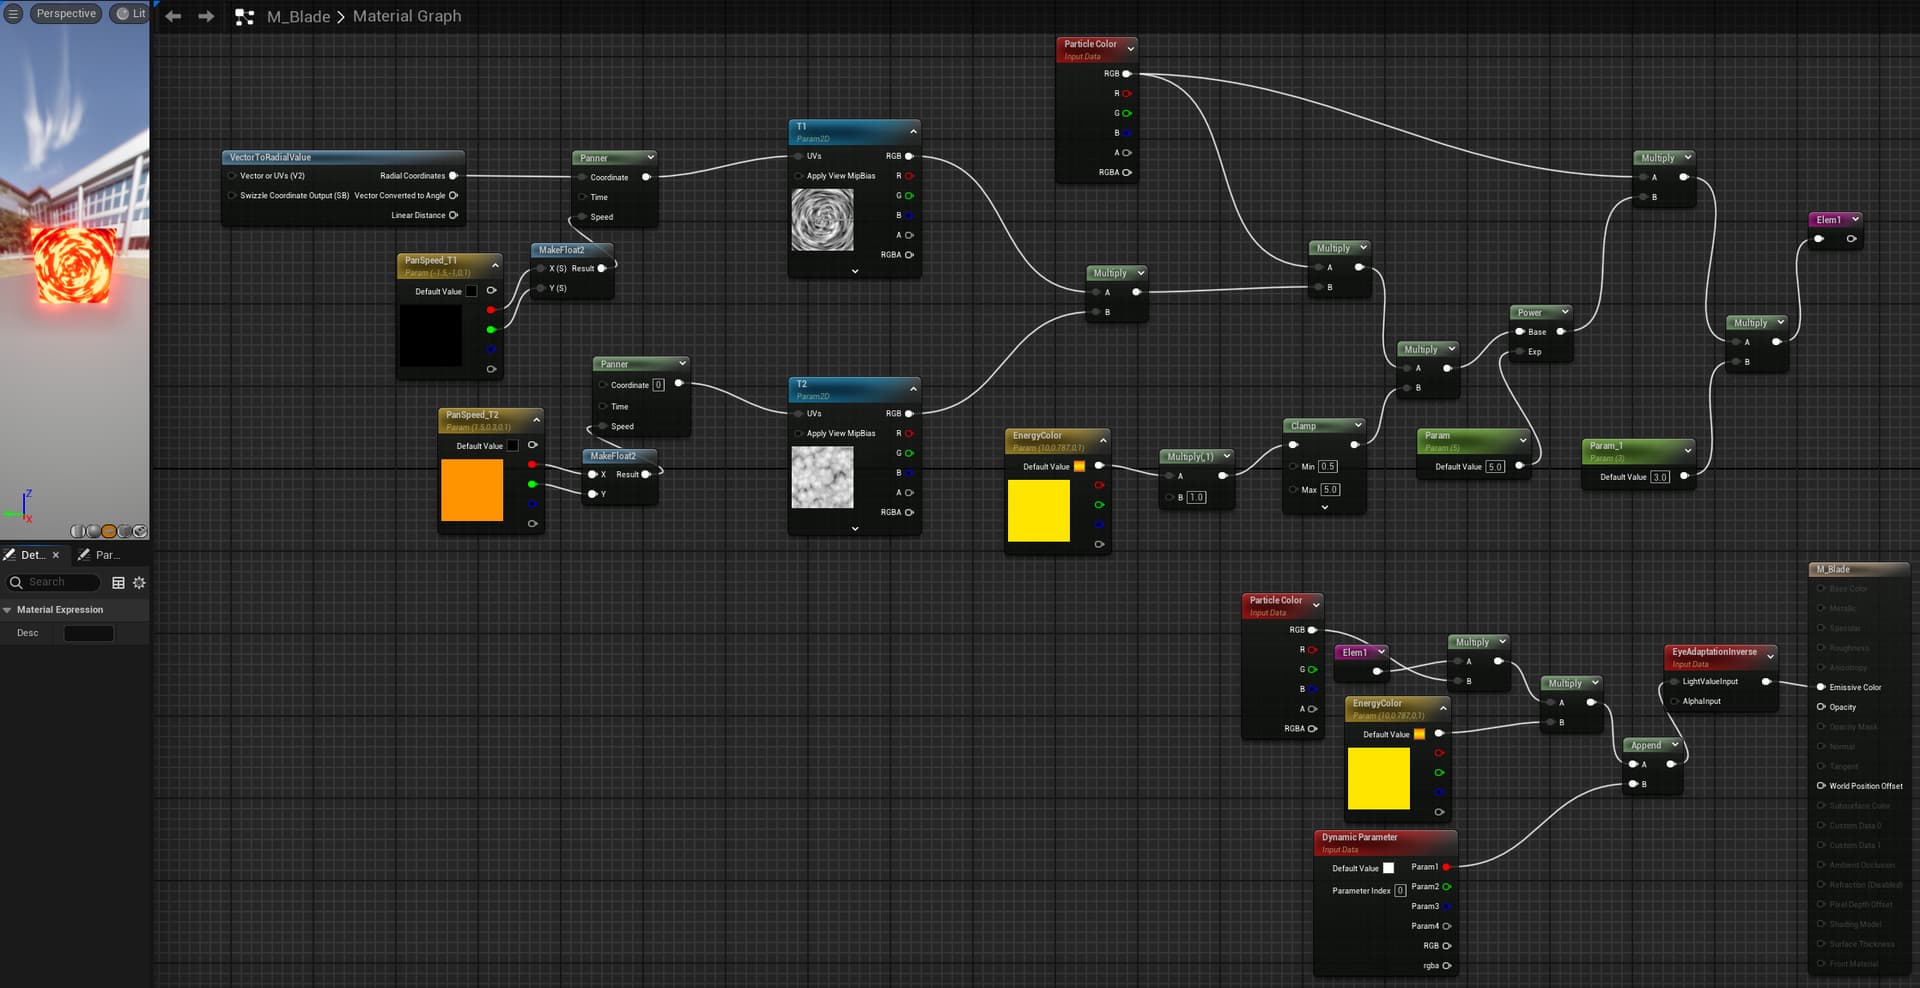Click the Material Graph breadcrumb
1920x988 pixels.
(406, 17)
